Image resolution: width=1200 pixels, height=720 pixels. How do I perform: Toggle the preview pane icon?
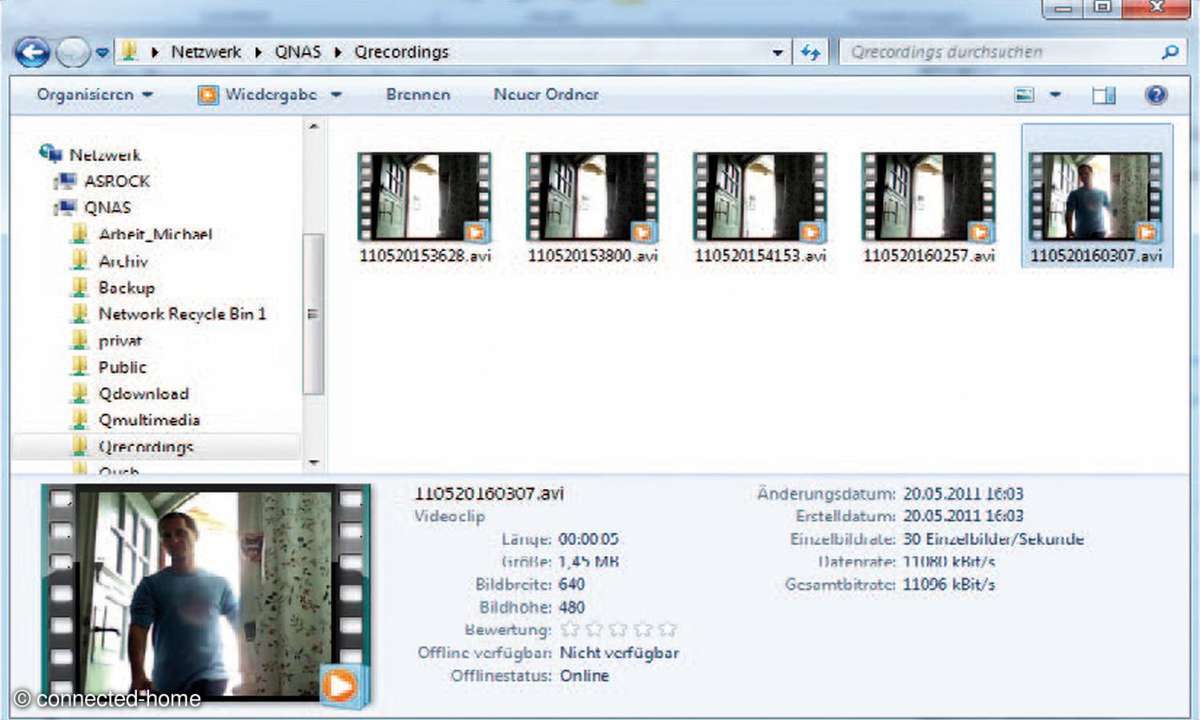point(1104,95)
